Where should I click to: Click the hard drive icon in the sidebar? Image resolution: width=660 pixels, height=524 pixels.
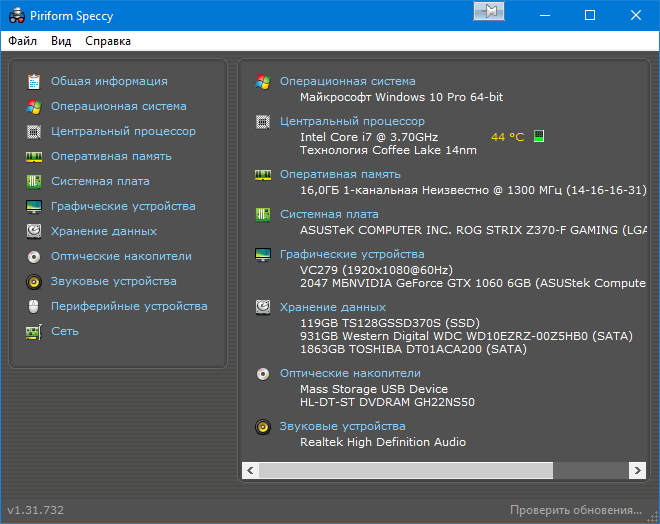point(34,231)
